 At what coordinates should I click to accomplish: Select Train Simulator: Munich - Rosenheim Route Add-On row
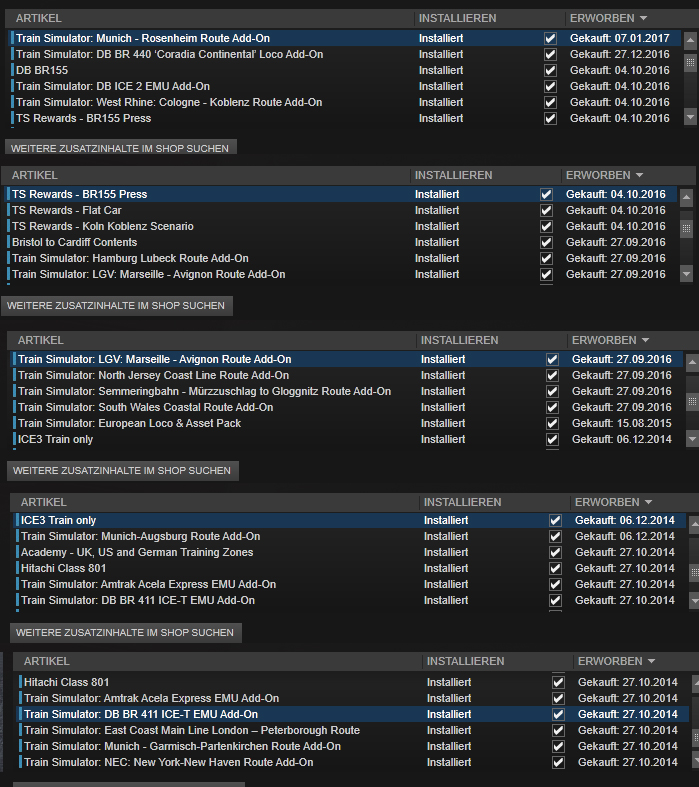click(x=345, y=38)
